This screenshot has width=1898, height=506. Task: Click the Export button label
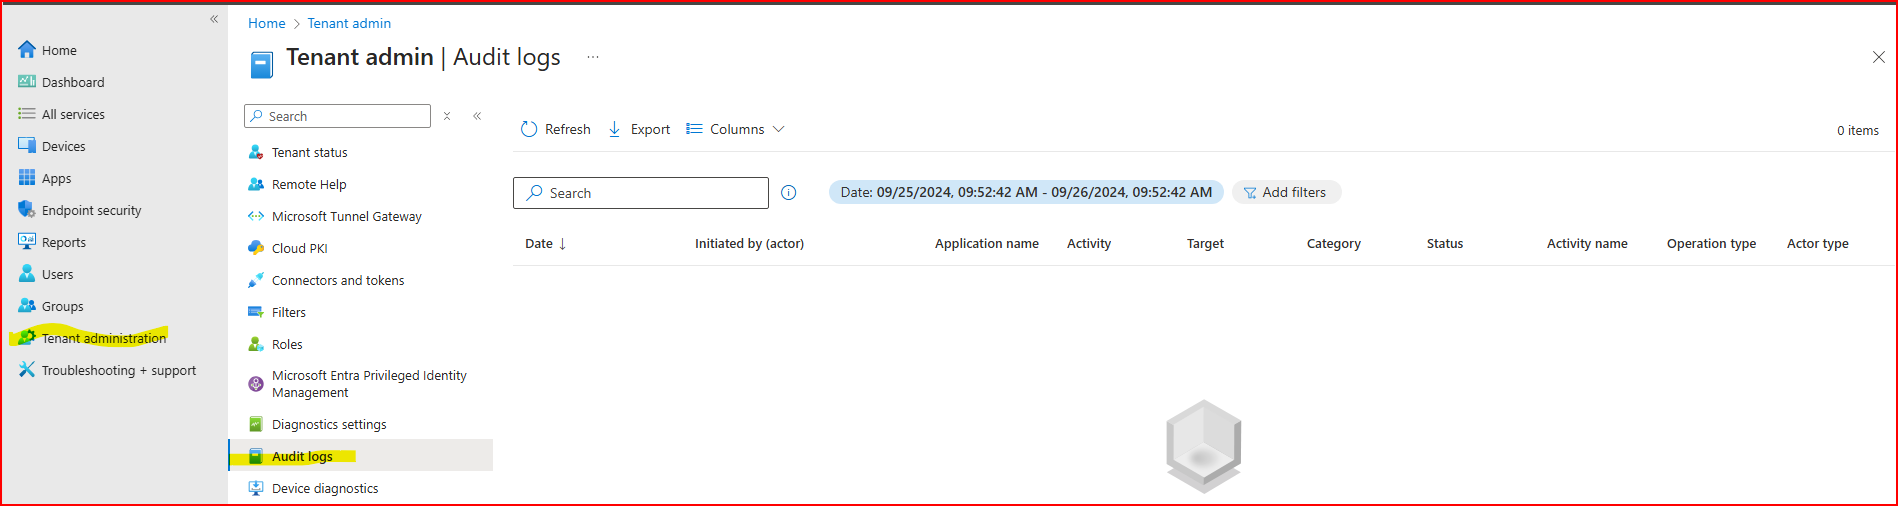650,129
